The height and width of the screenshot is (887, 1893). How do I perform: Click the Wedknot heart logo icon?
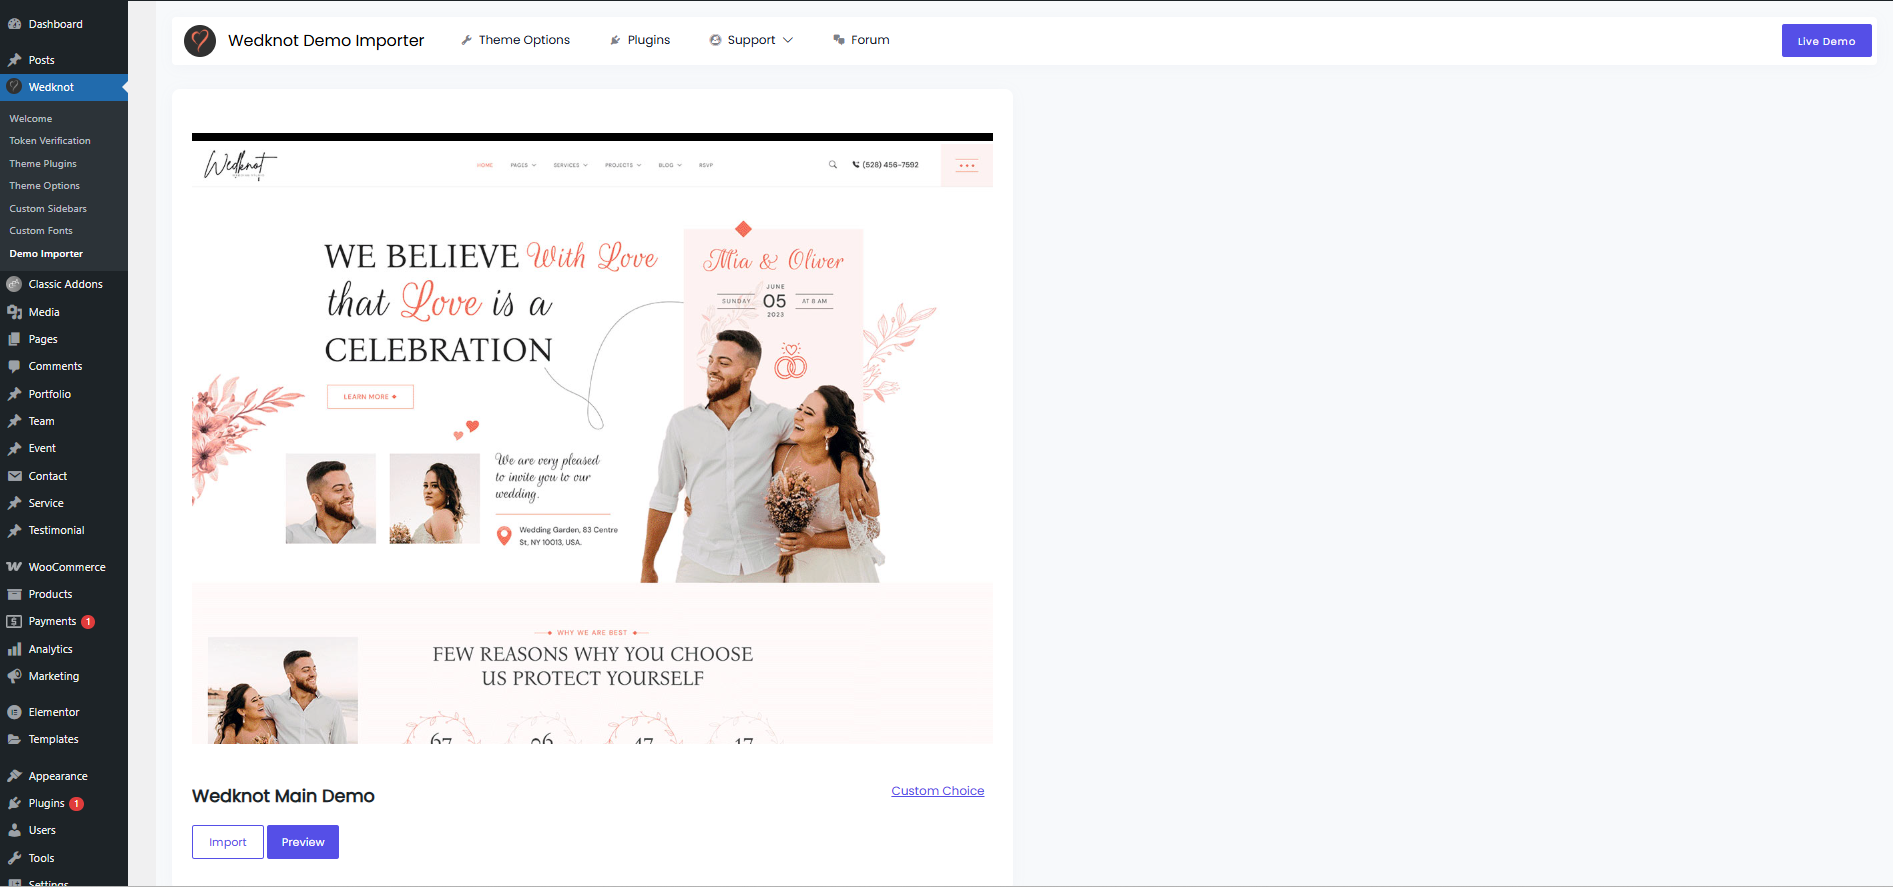pyautogui.click(x=200, y=41)
